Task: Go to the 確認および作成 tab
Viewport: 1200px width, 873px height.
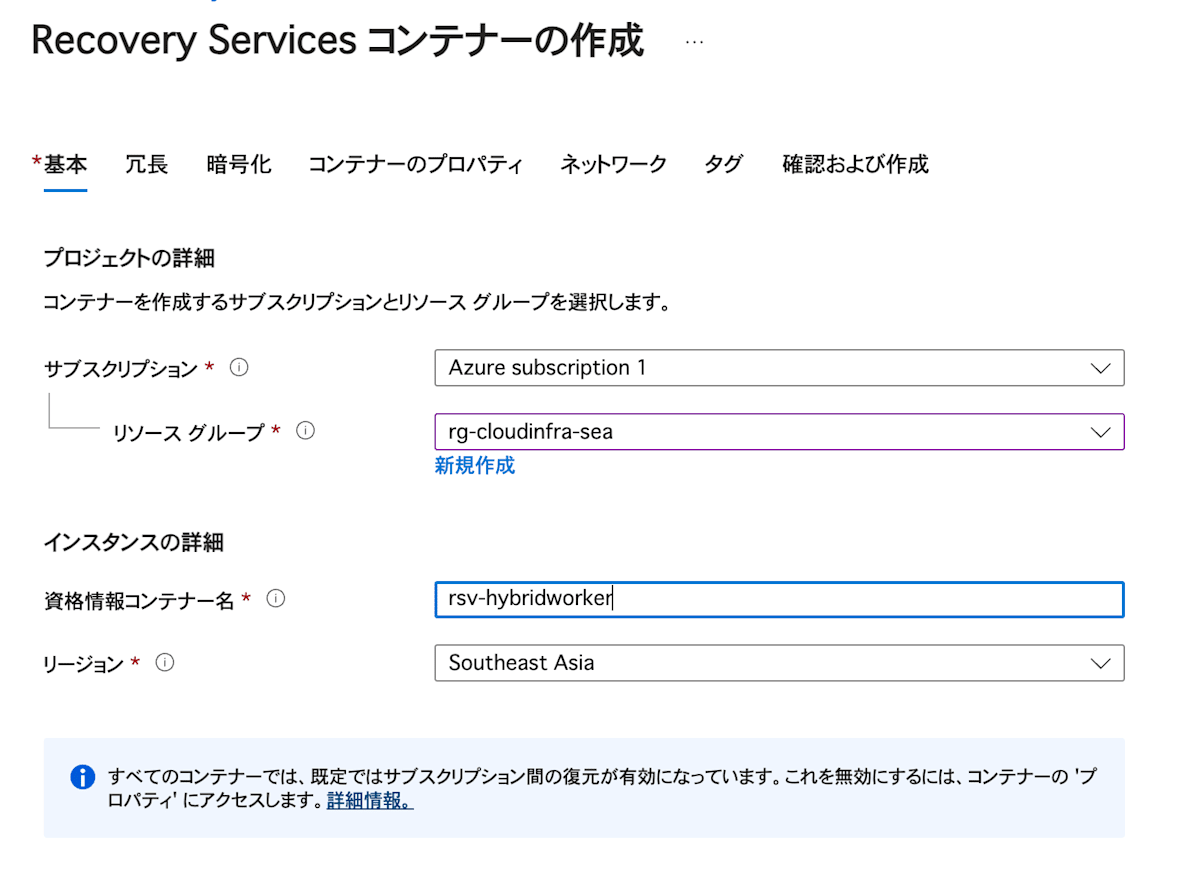Action: tap(855, 165)
